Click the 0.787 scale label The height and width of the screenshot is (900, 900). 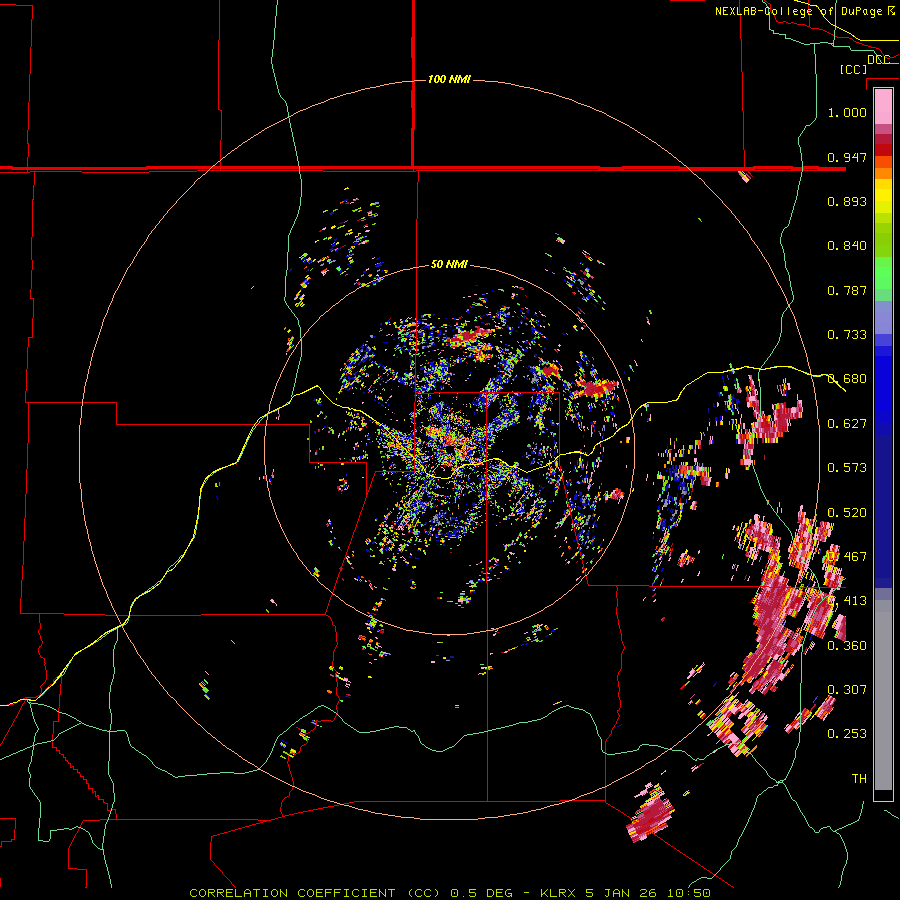pos(847,290)
